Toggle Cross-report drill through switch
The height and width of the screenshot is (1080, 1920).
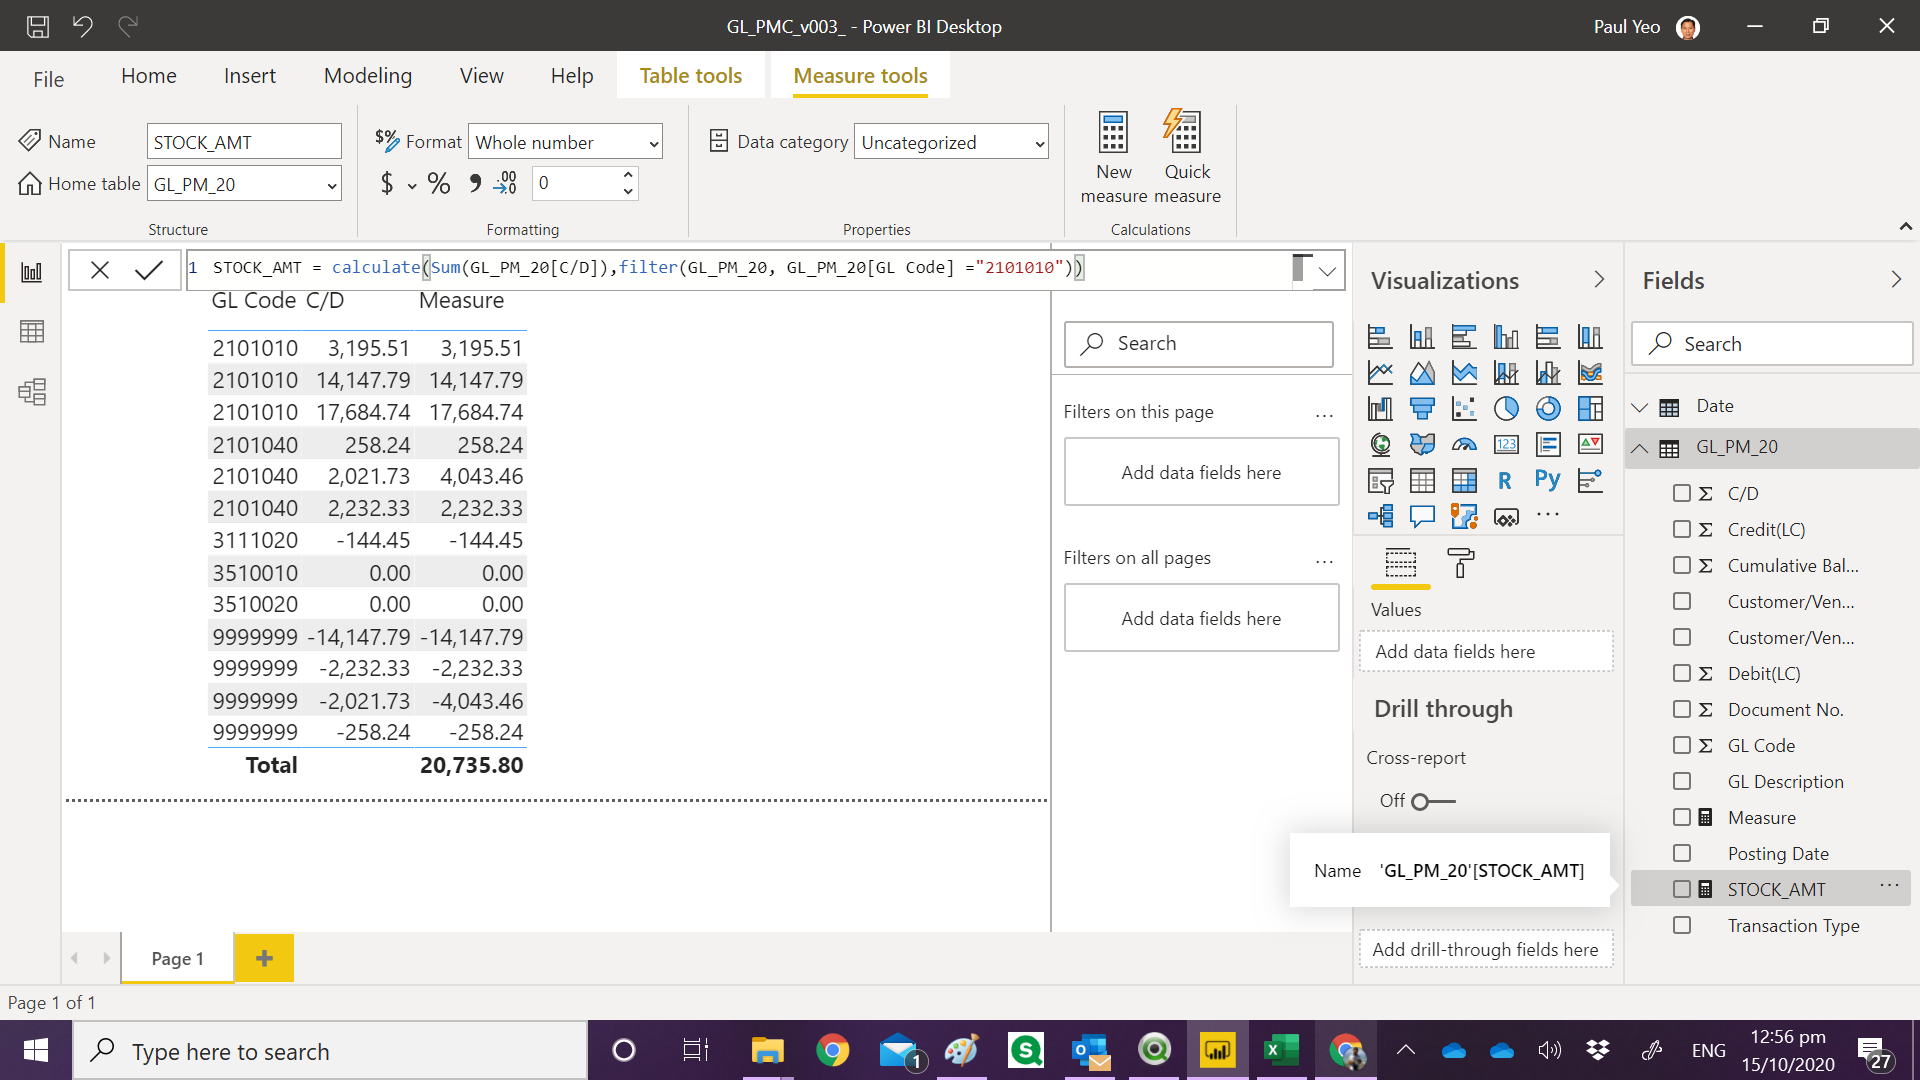[1434, 801]
